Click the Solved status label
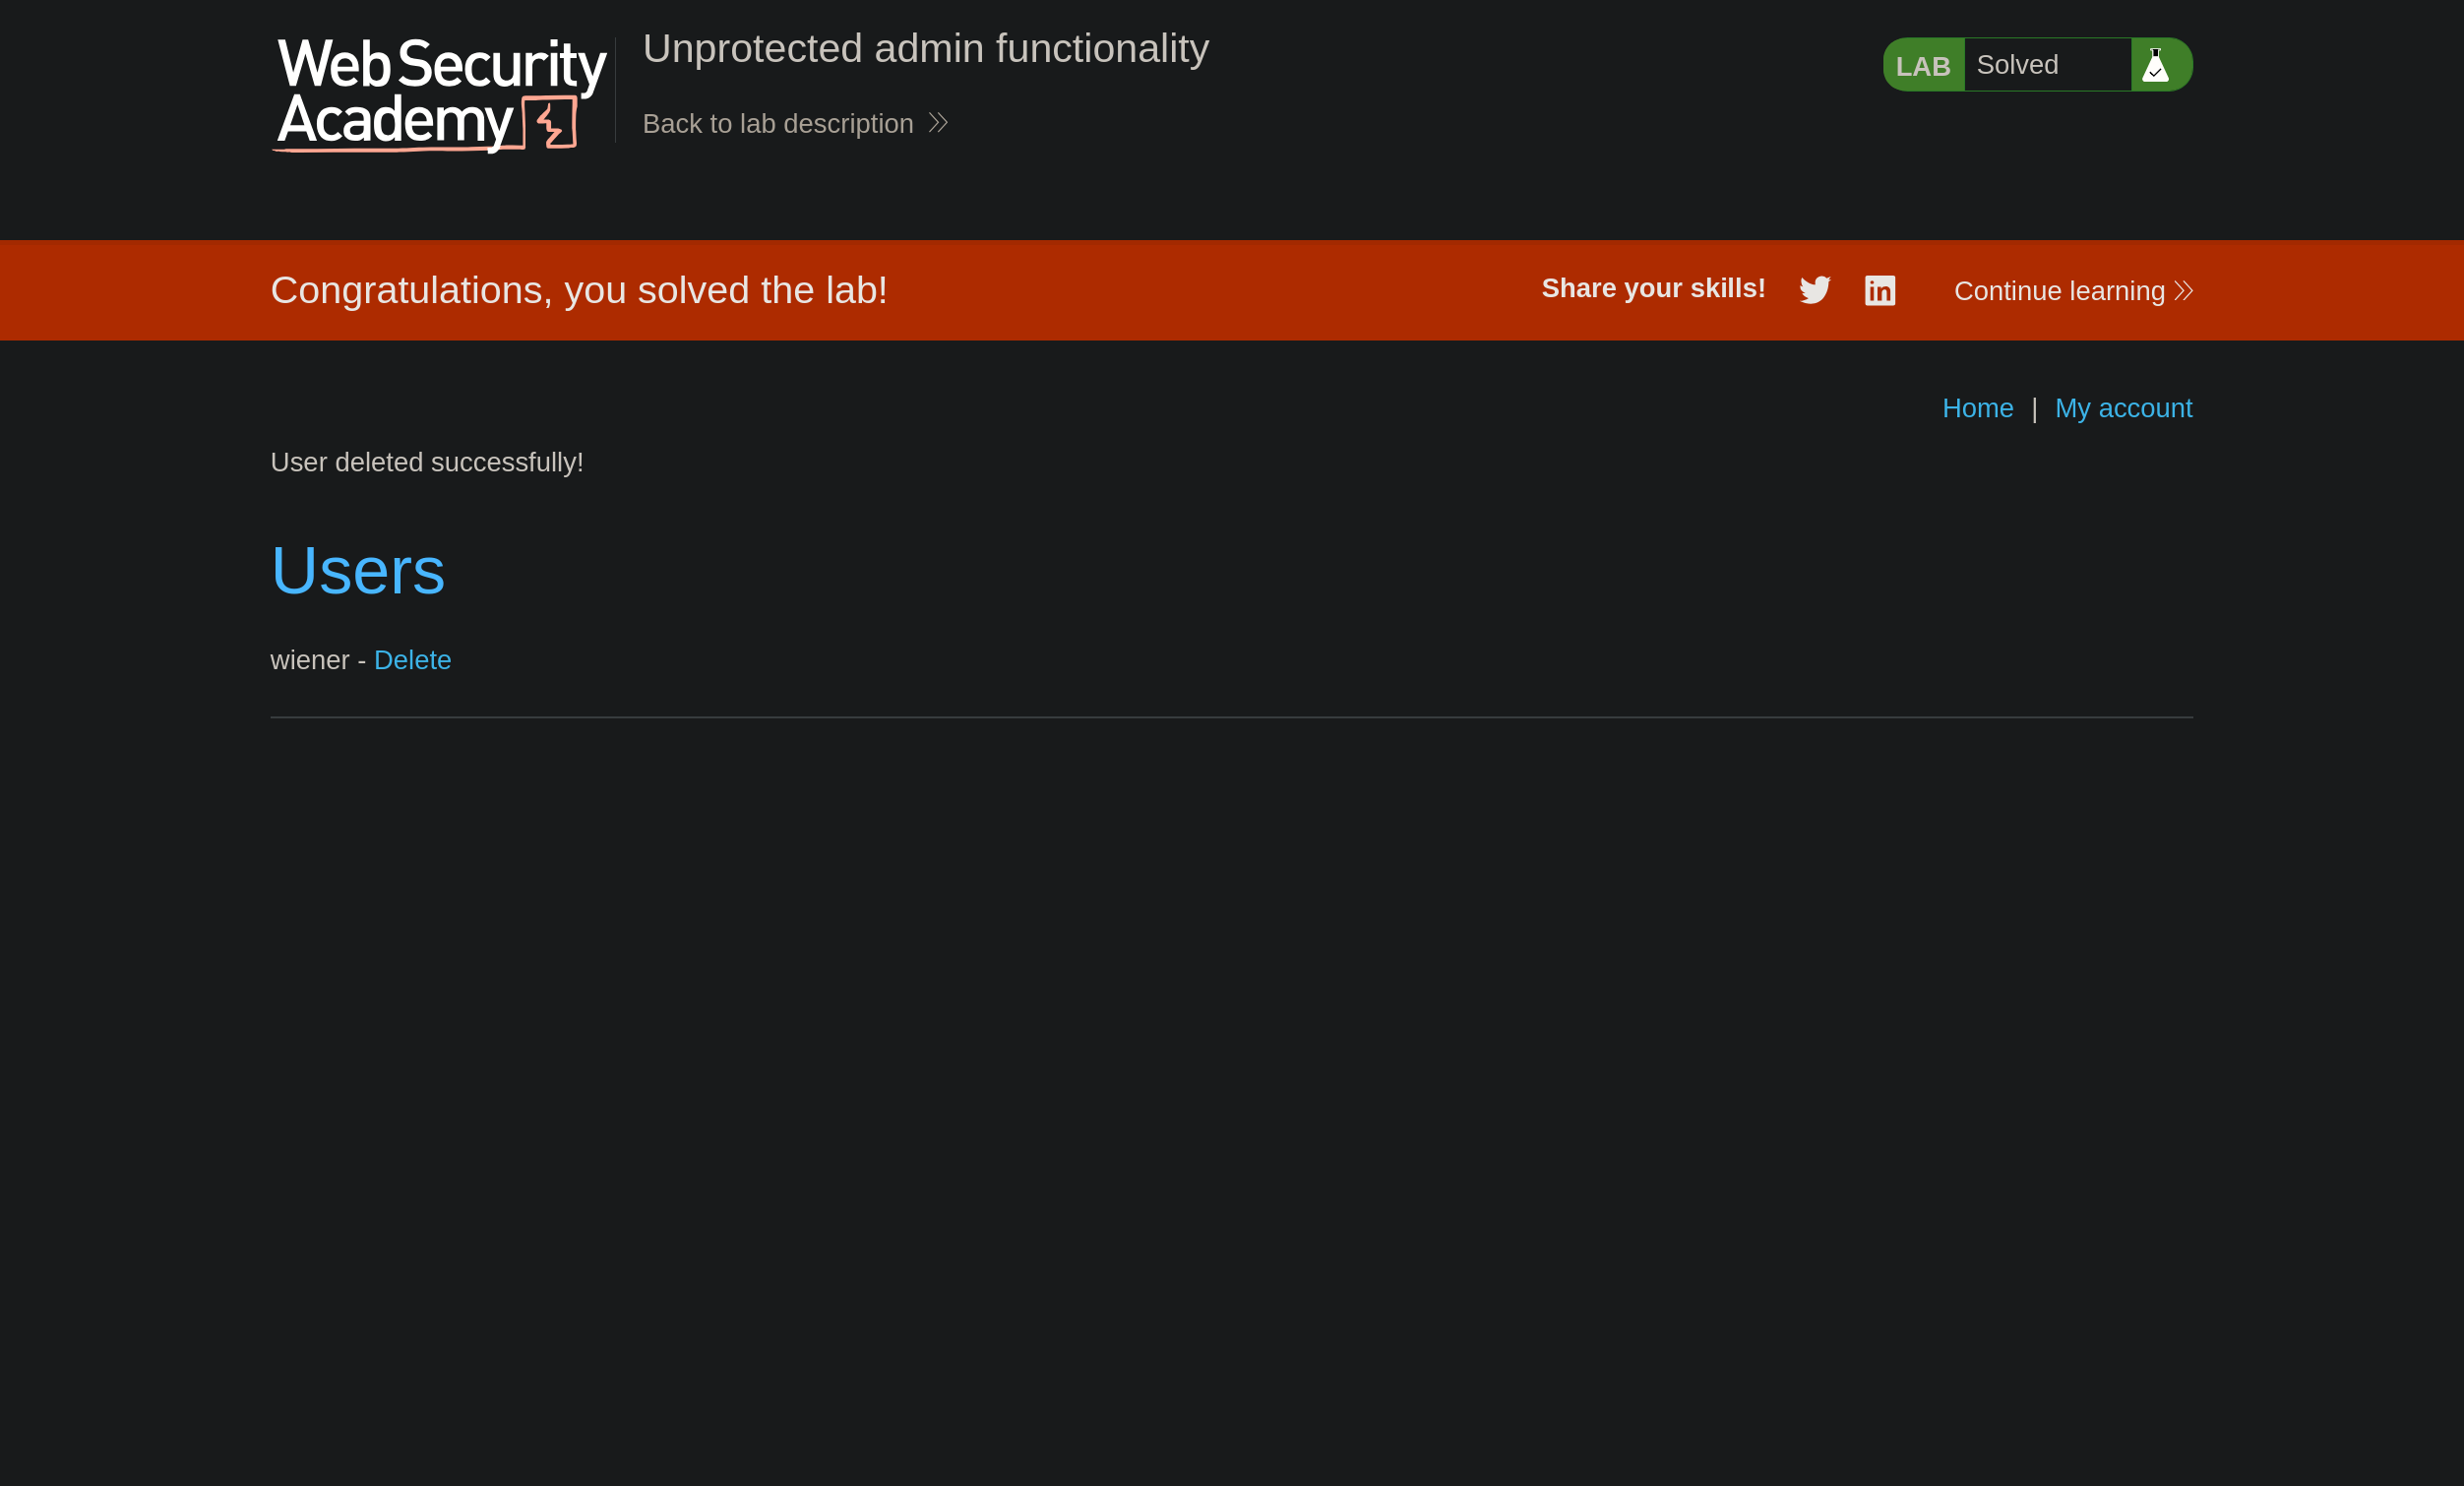Screen dimensions: 2464x1486 pyautogui.click(x=2017, y=65)
